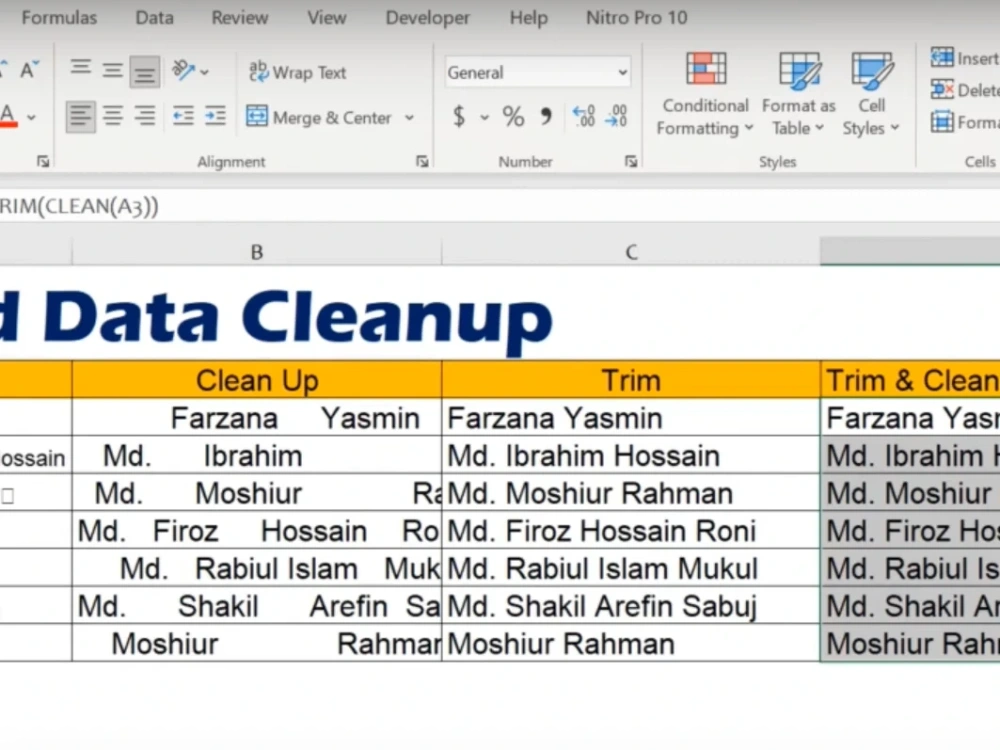Select cell 'Md. Moshiur Rahman' in Trim column
This screenshot has height=750, width=1000.
pos(631,493)
